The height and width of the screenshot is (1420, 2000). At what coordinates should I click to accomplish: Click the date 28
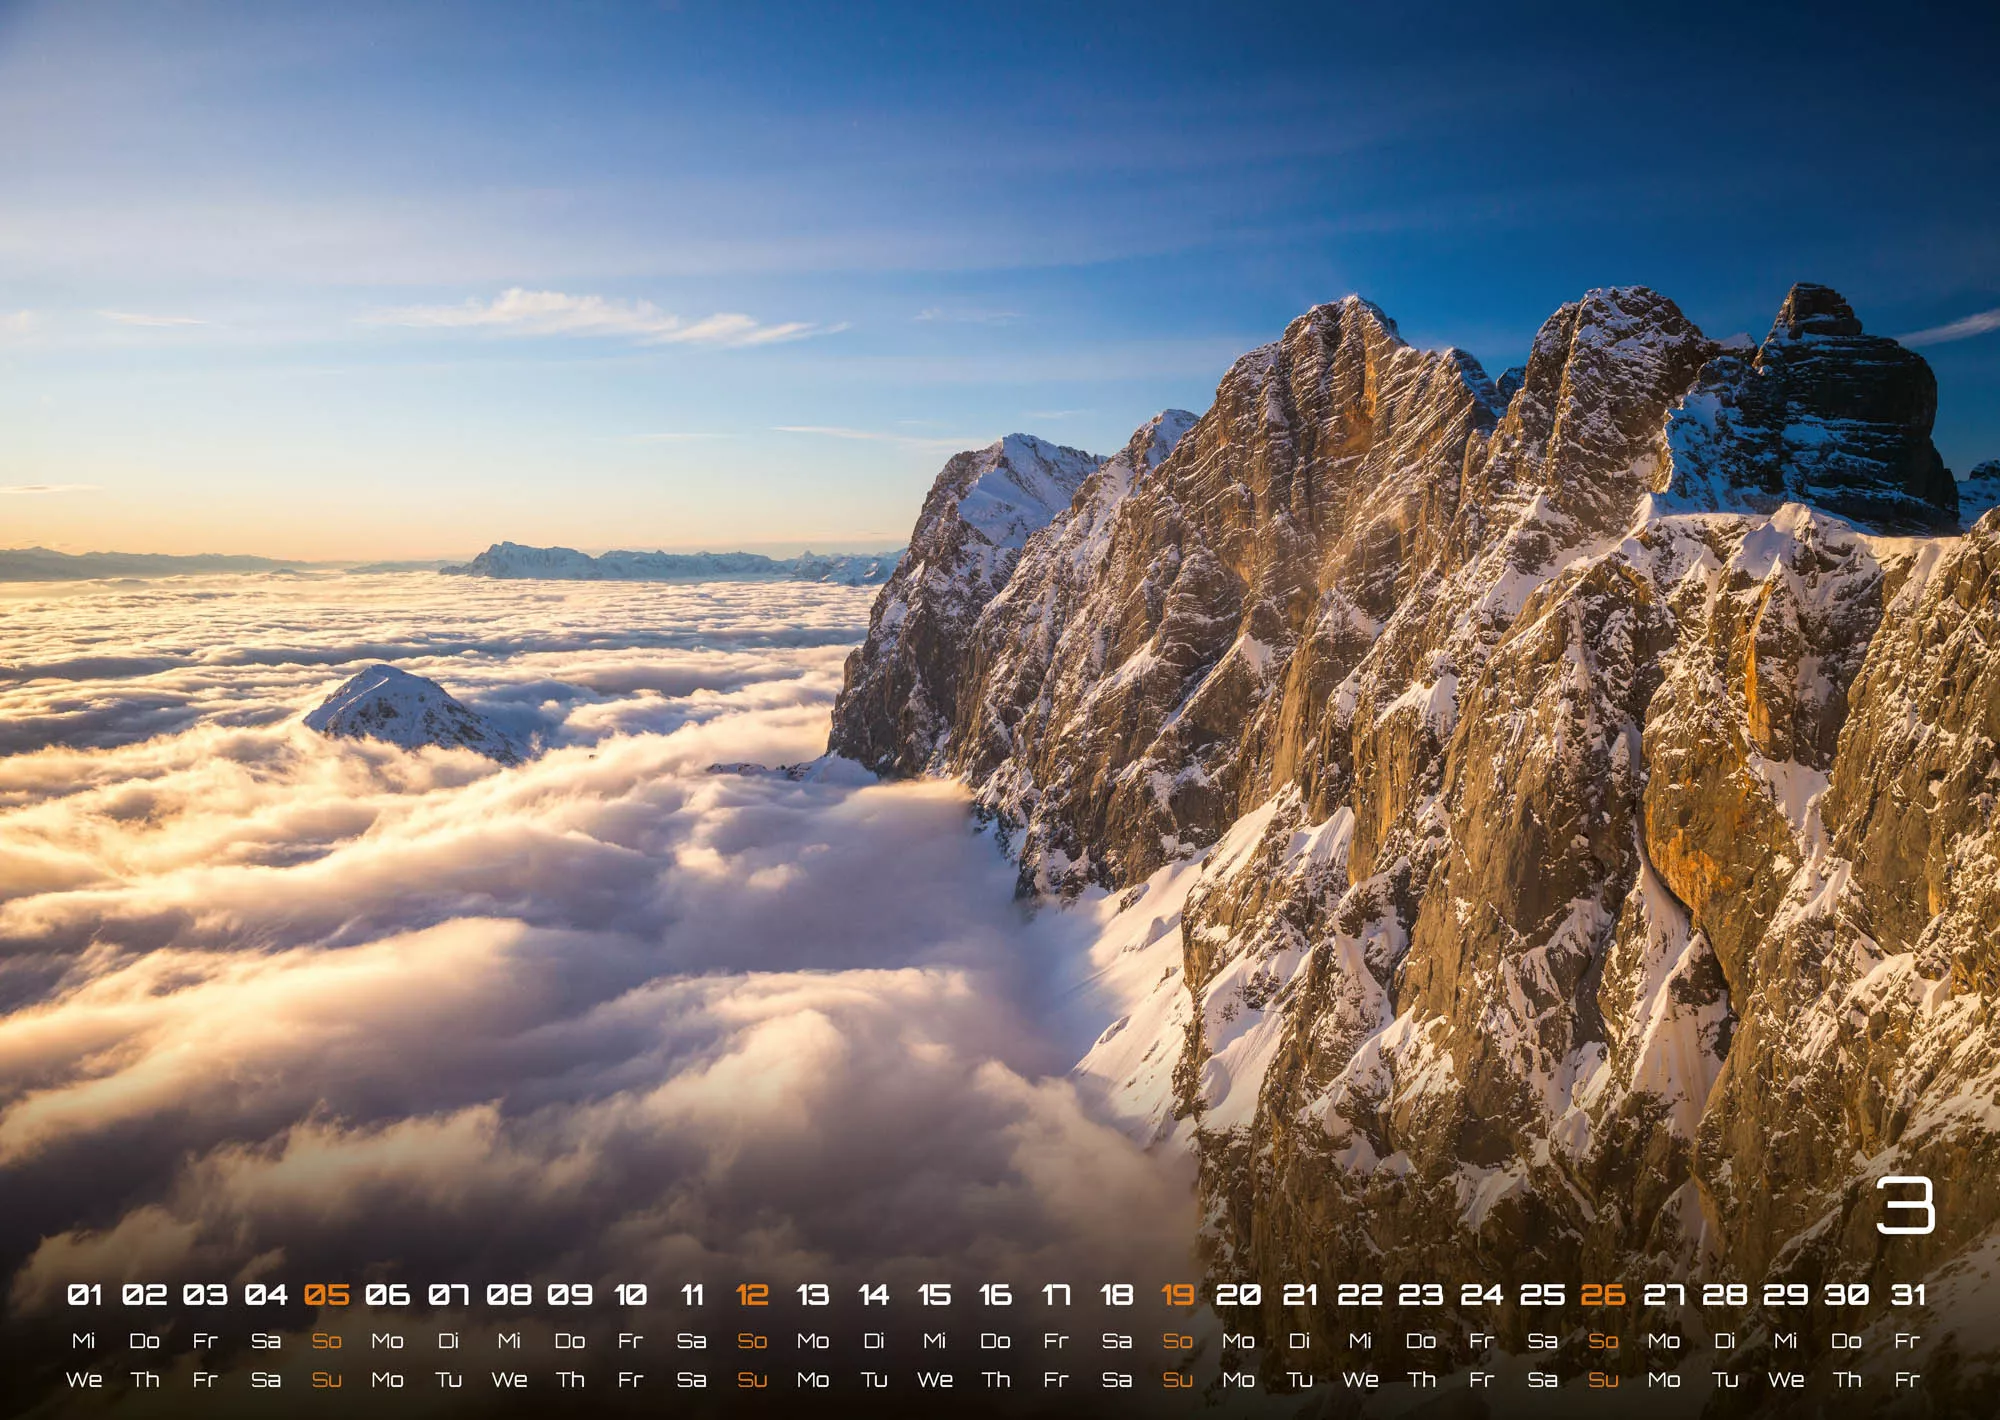click(1725, 1295)
